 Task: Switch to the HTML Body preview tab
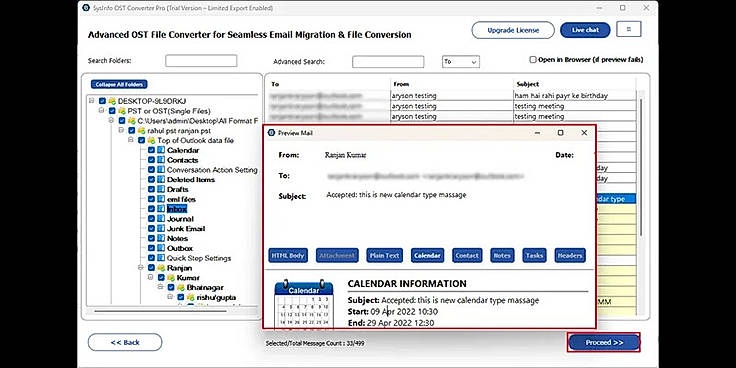coord(288,256)
